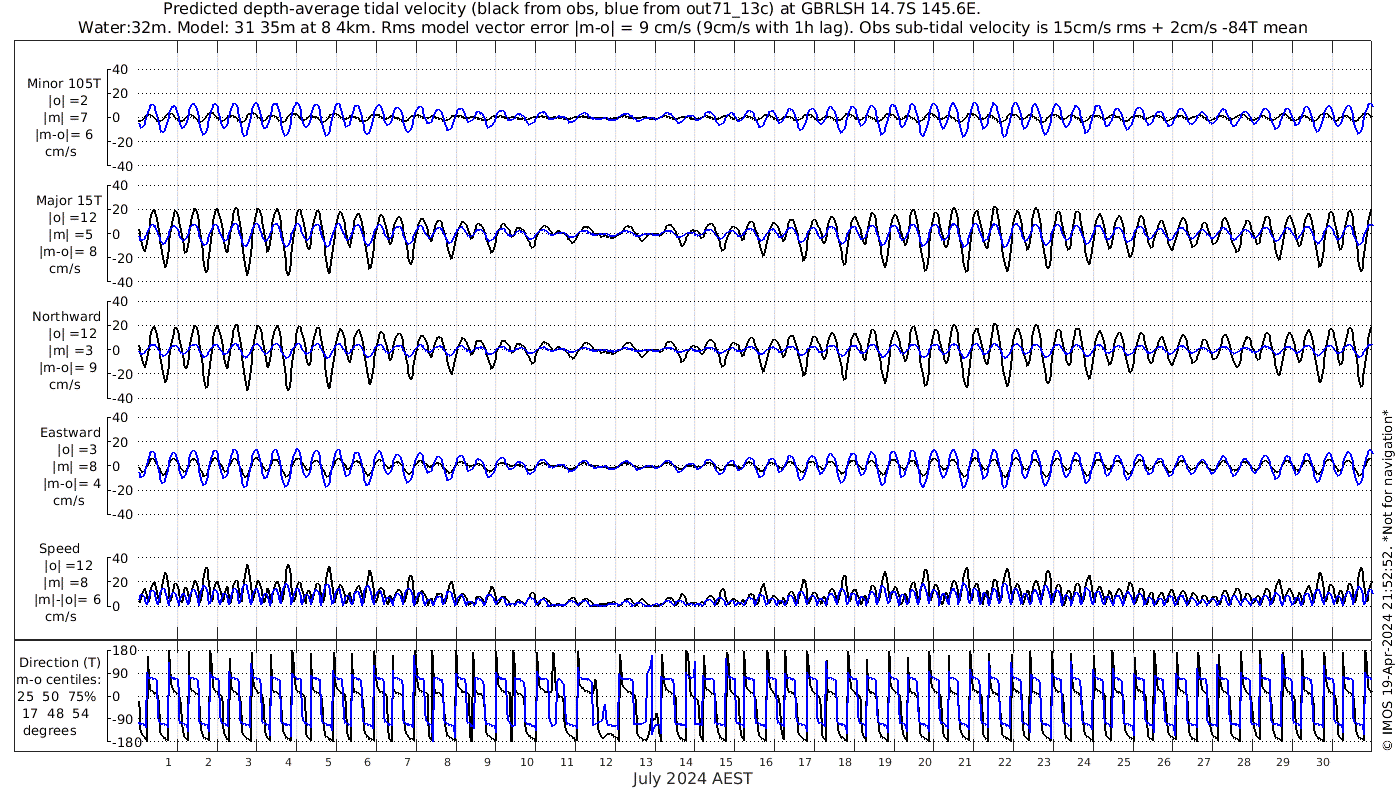
Task: Click day '30' tick on the x-axis
Action: pos(1322,762)
